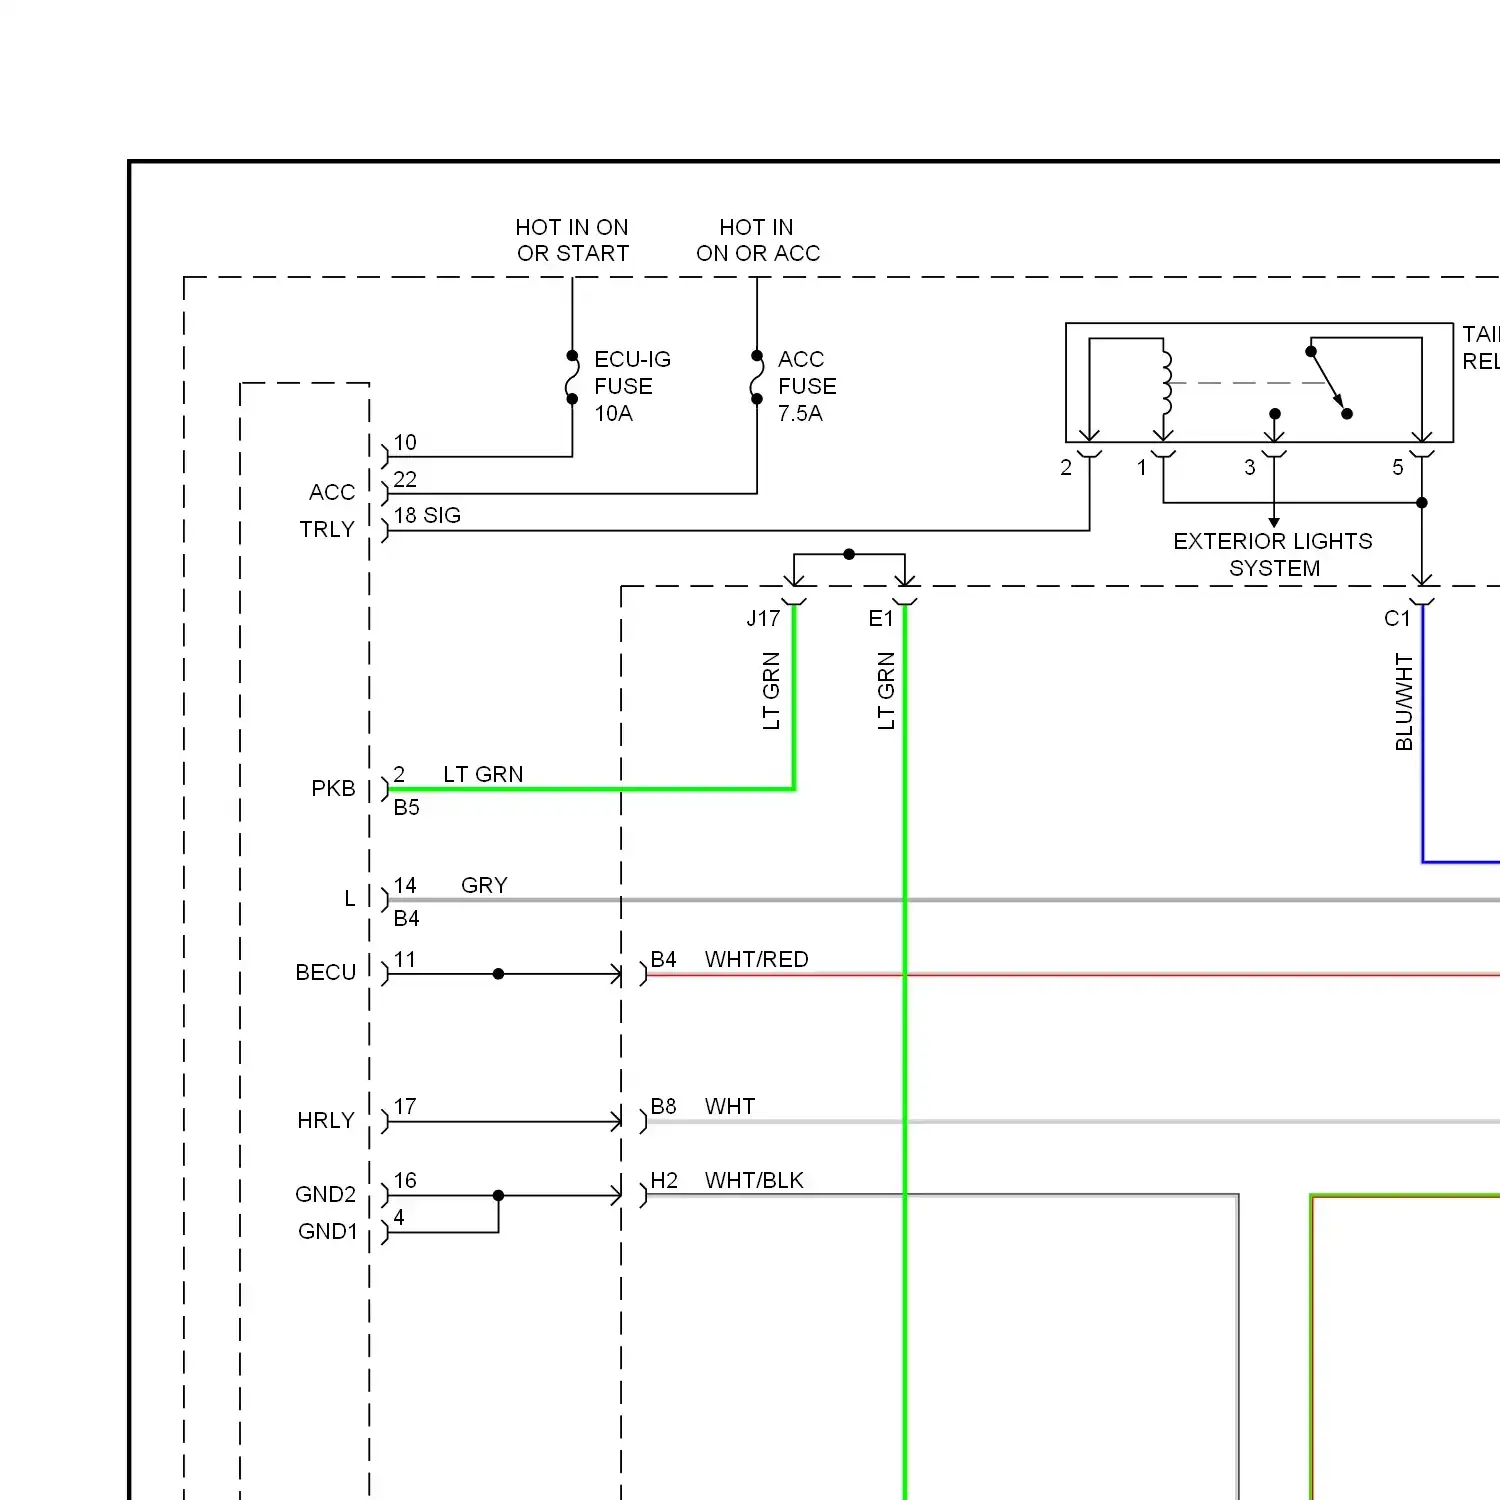The width and height of the screenshot is (1500, 1500).
Task: Click the WHT/RED wire label
Action: (756, 959)
